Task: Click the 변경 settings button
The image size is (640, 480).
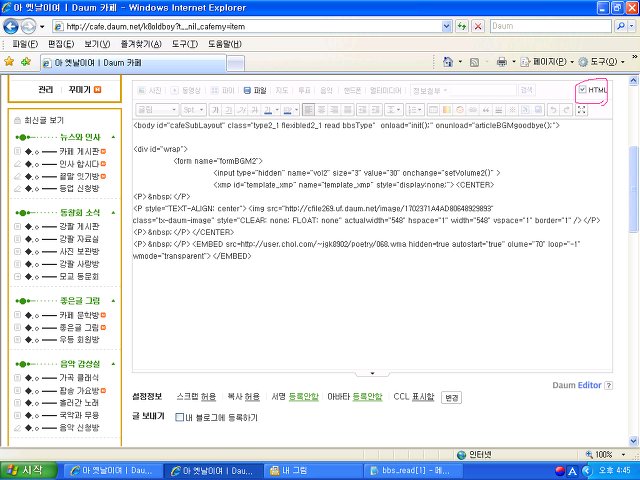Action: (451, 397)
